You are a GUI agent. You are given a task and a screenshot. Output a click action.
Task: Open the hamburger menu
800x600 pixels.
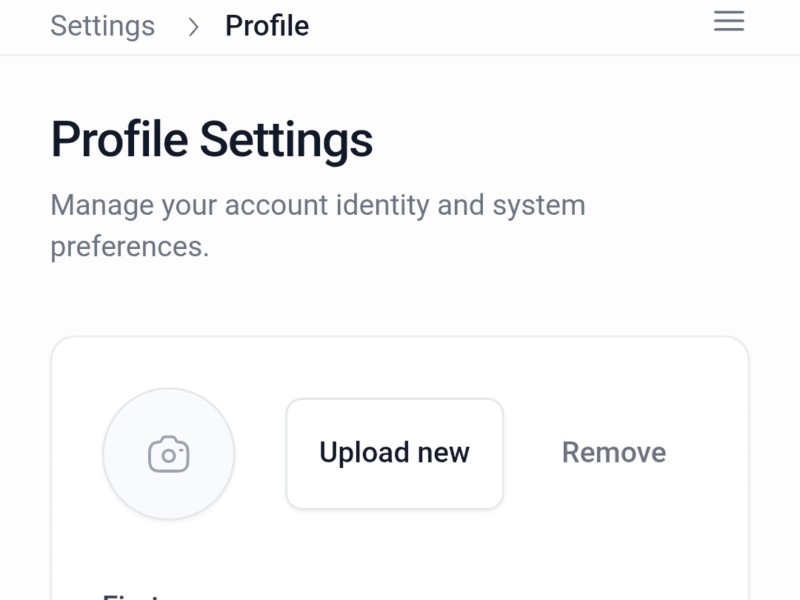729,21
